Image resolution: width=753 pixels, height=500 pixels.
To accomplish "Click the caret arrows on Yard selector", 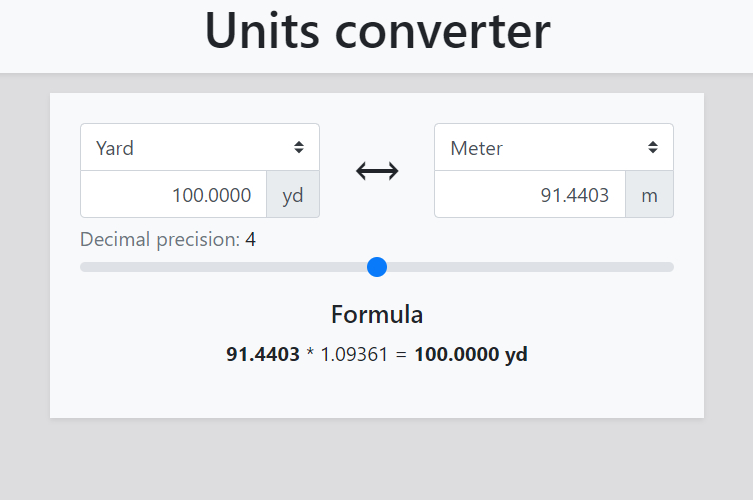I will (299, 148).
